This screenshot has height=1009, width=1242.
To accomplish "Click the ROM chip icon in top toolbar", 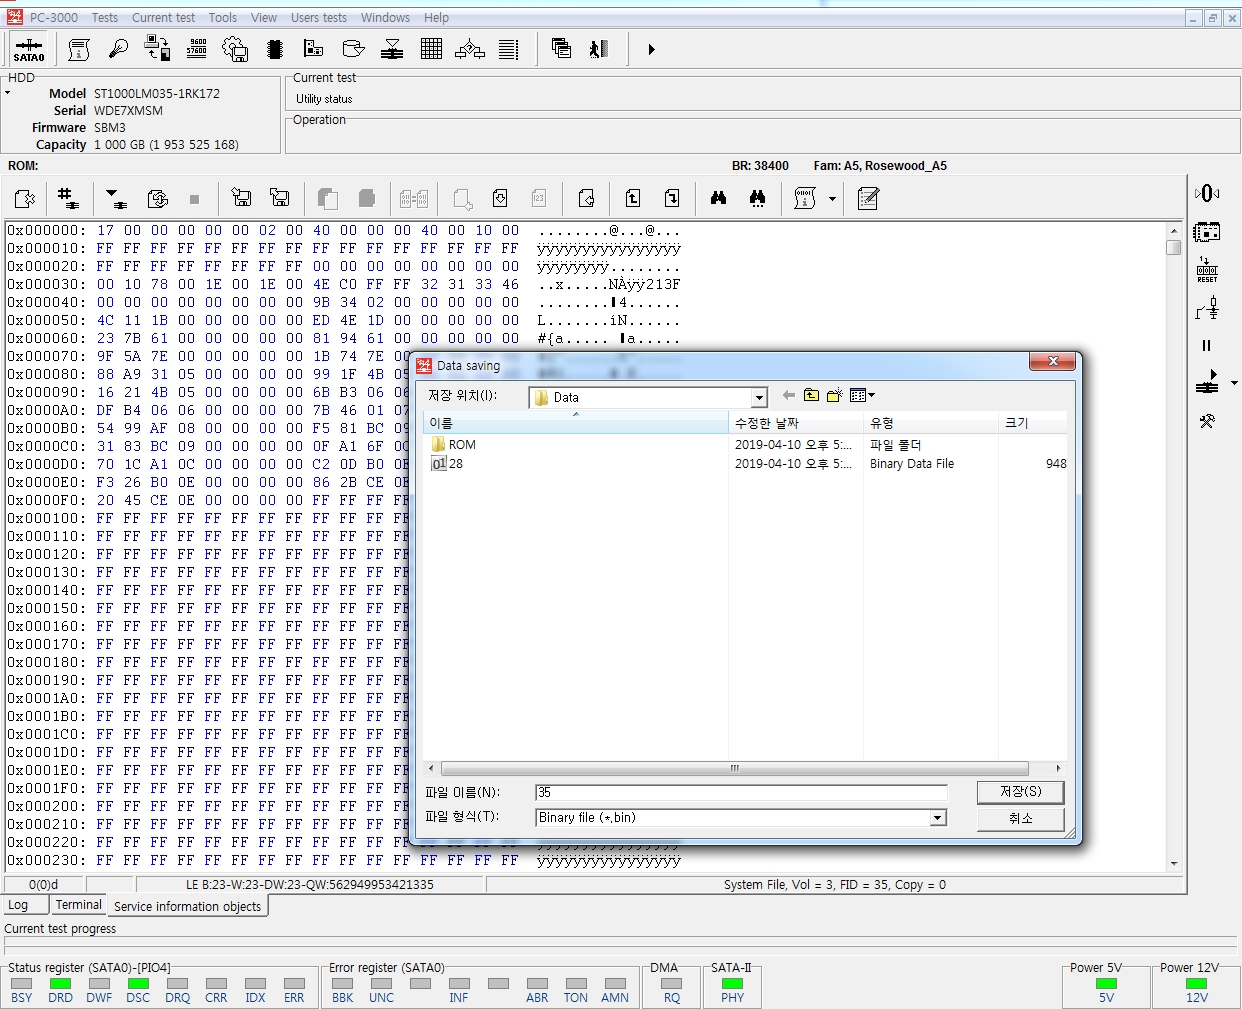I will [275, 49].
